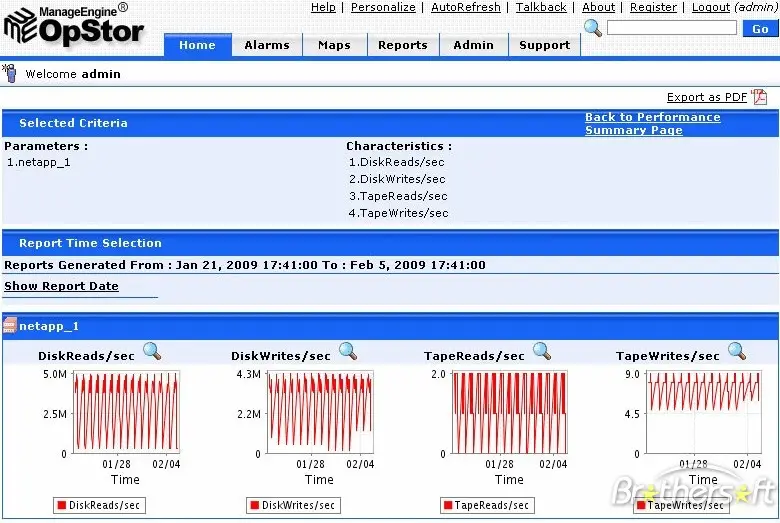Switch to the Support tab
Screen dimensions: 780x523
[544, 45]
